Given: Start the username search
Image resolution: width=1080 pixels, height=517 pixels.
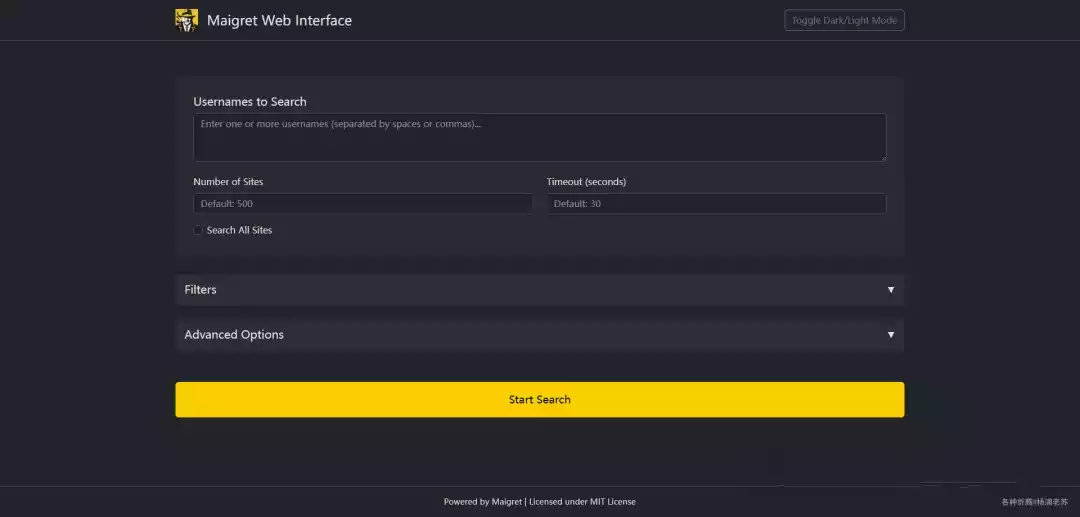Looking at the screenshot, I should [x=539, y=399].
